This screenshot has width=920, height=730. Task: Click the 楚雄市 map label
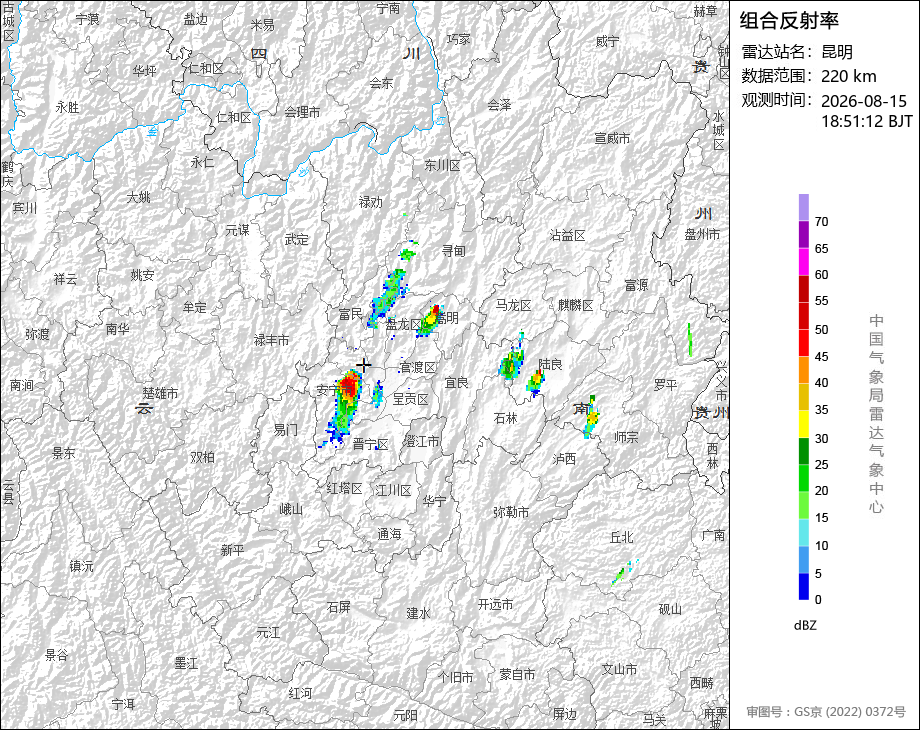coord(160,393)
